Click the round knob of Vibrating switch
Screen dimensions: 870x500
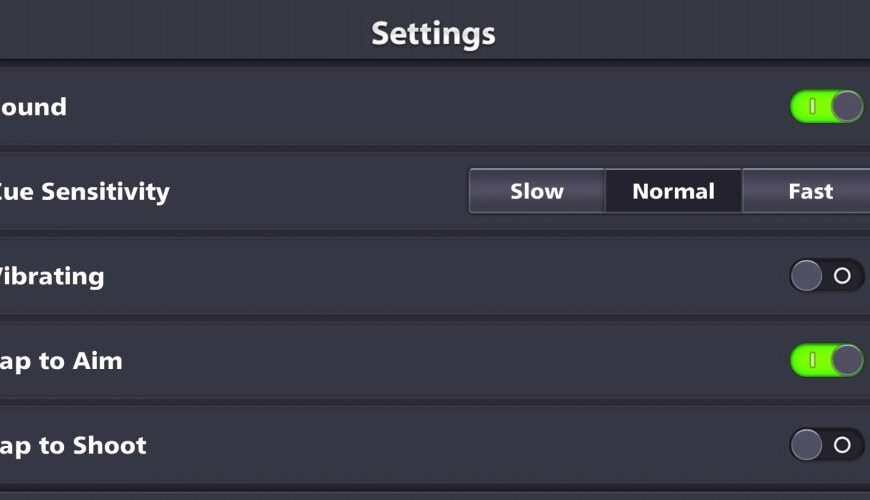806,275
